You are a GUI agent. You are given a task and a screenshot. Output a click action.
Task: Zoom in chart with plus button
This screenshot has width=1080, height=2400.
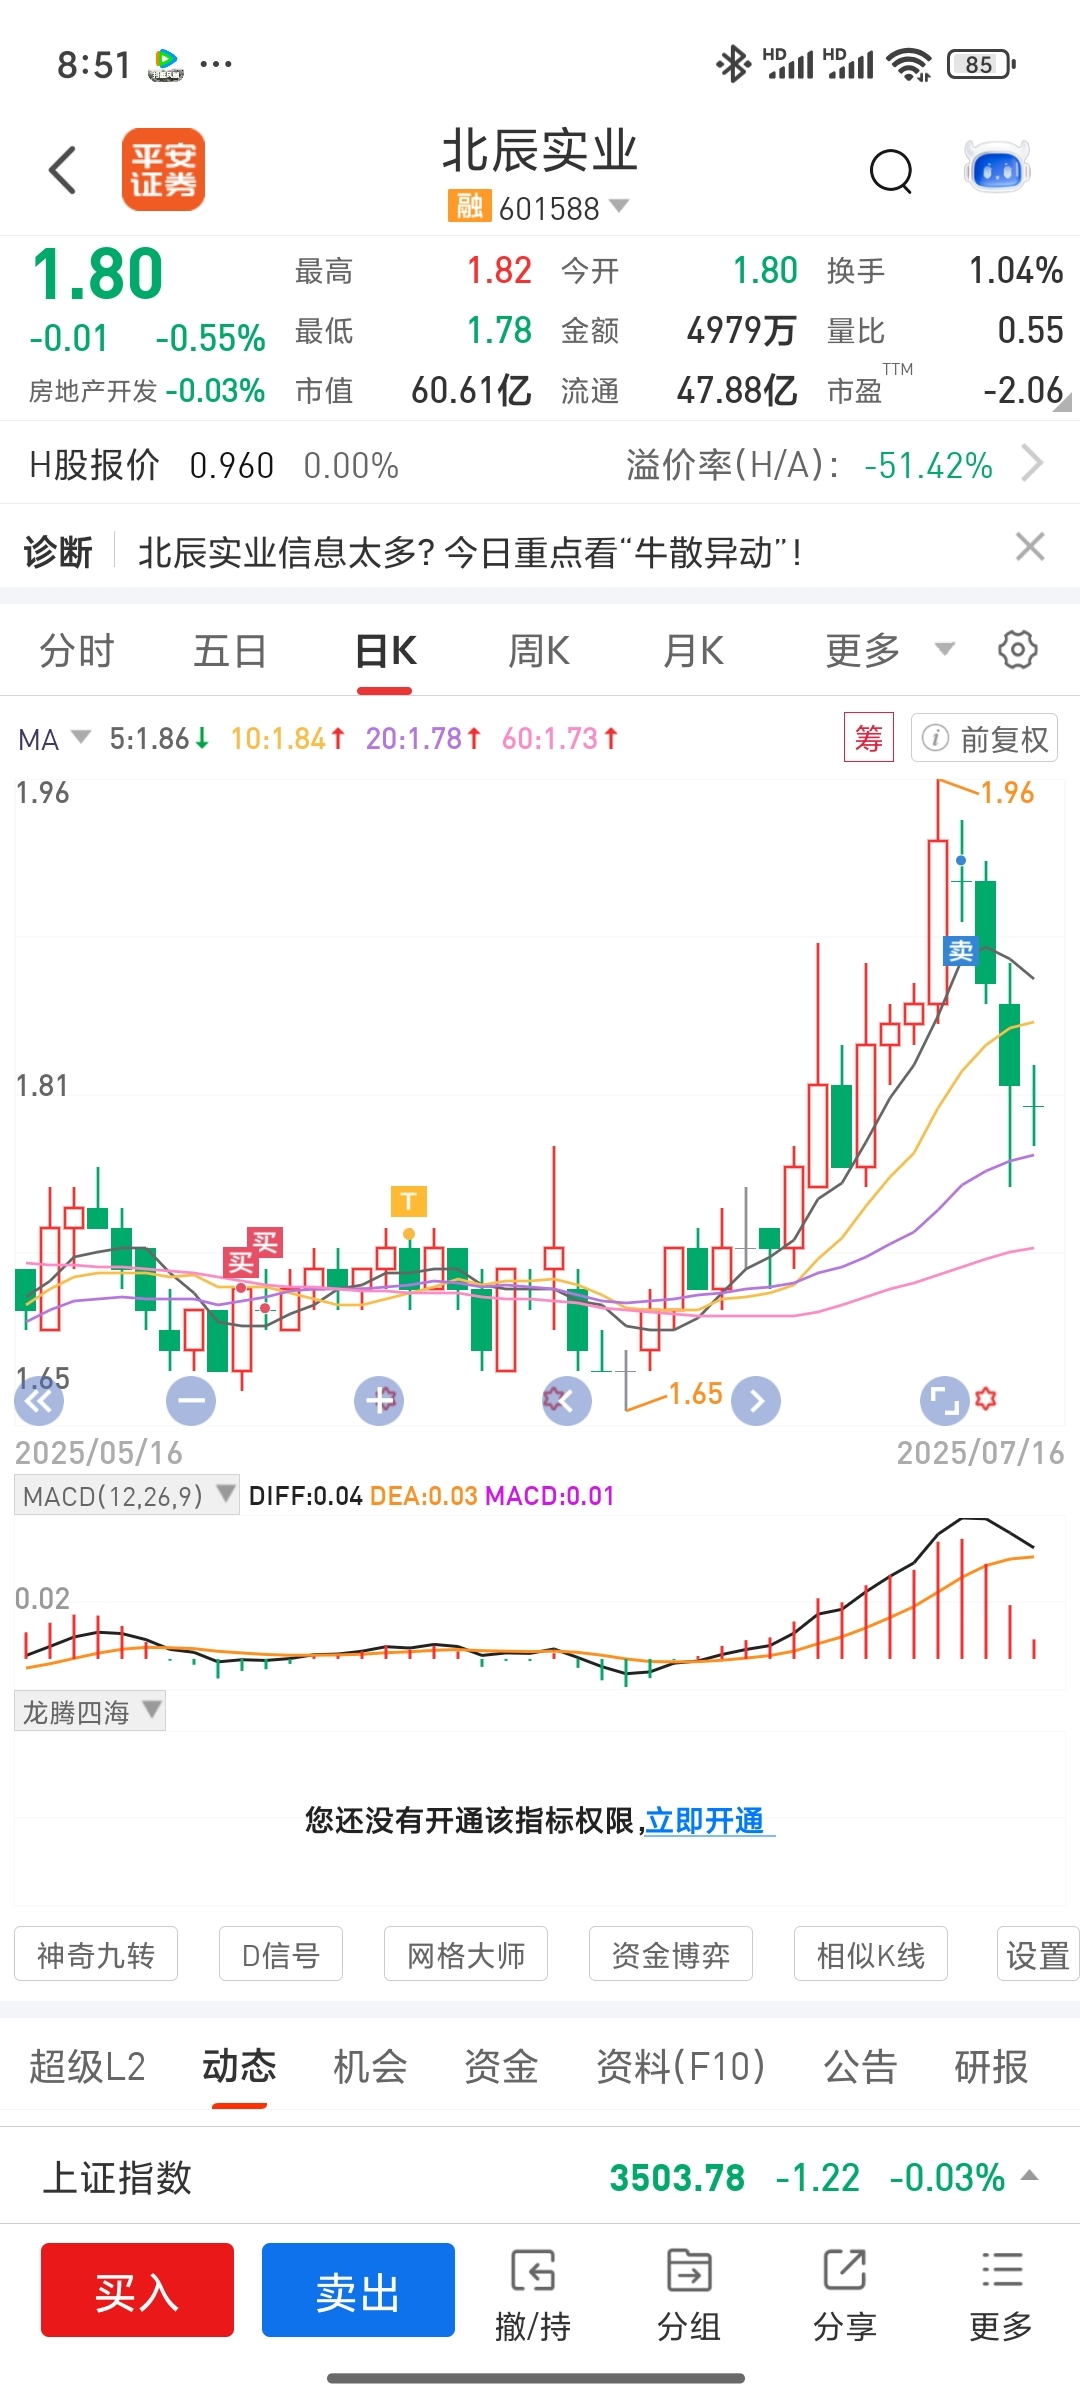[x=379, y=1400]
